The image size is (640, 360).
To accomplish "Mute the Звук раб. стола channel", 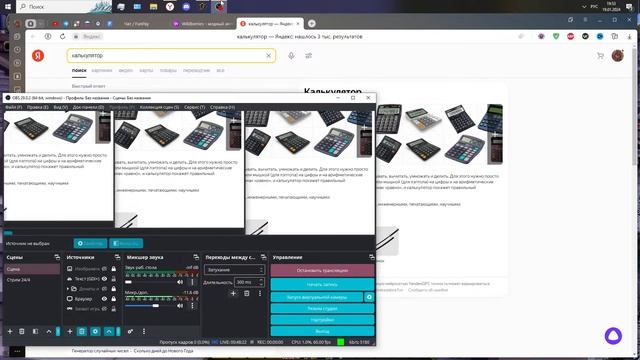I will pyautogui.click(x=180, y=282).
